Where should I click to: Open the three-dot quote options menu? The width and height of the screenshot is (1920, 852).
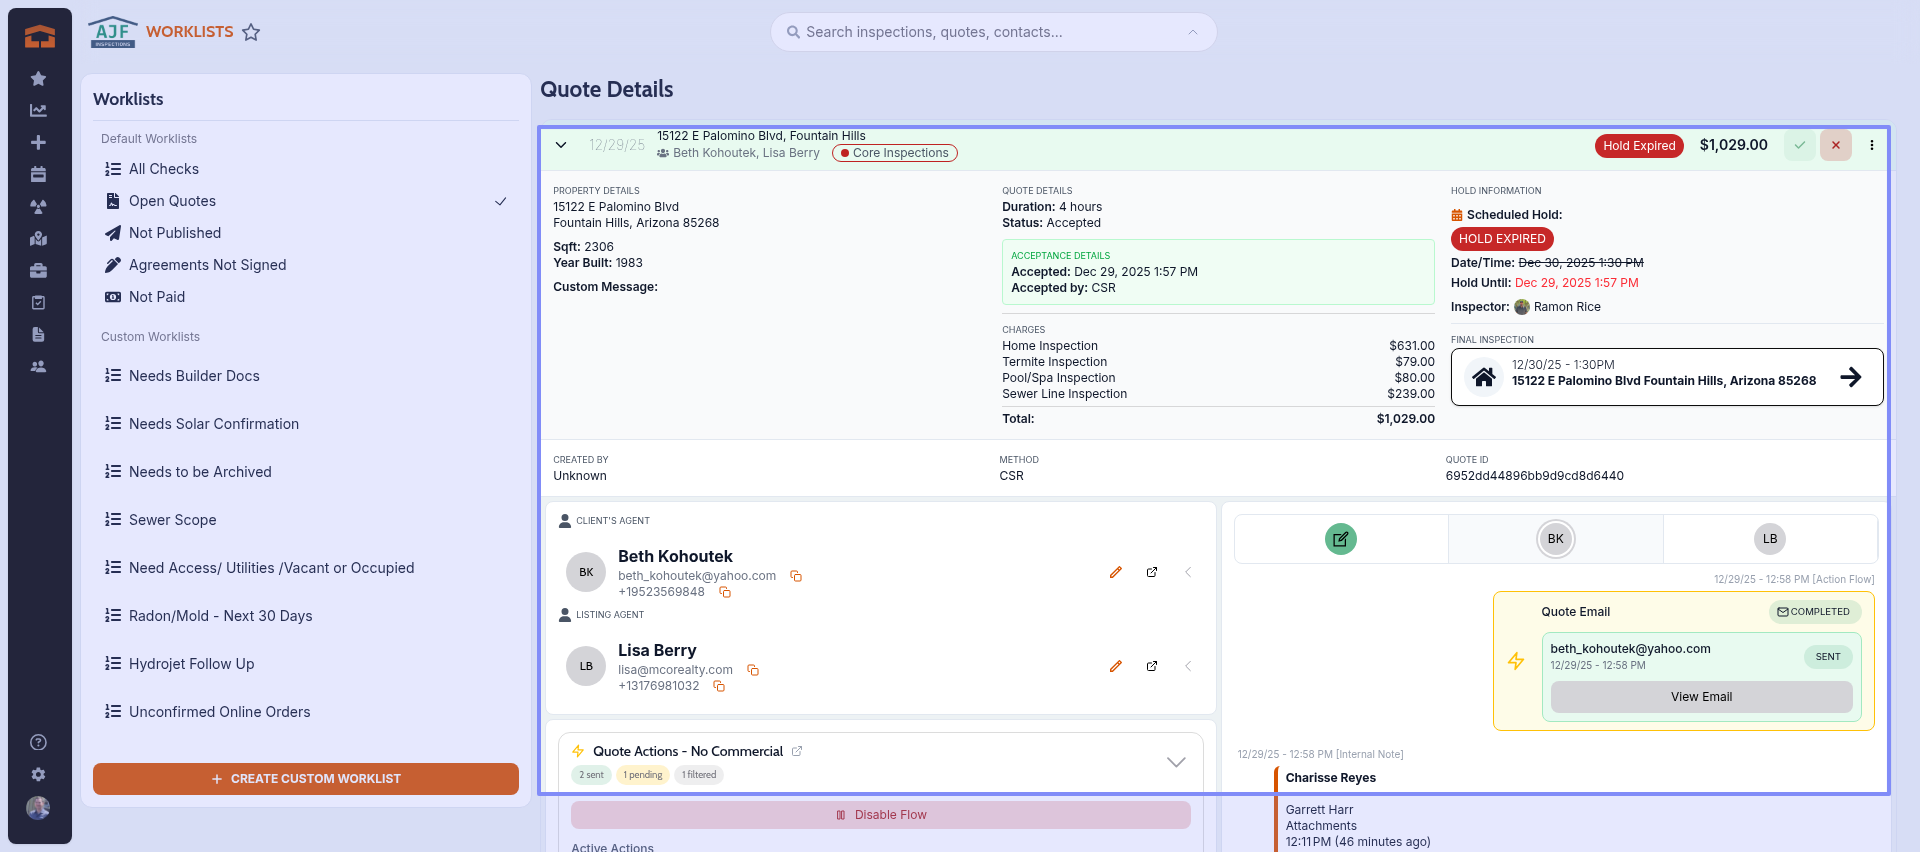click(1872, 145)
